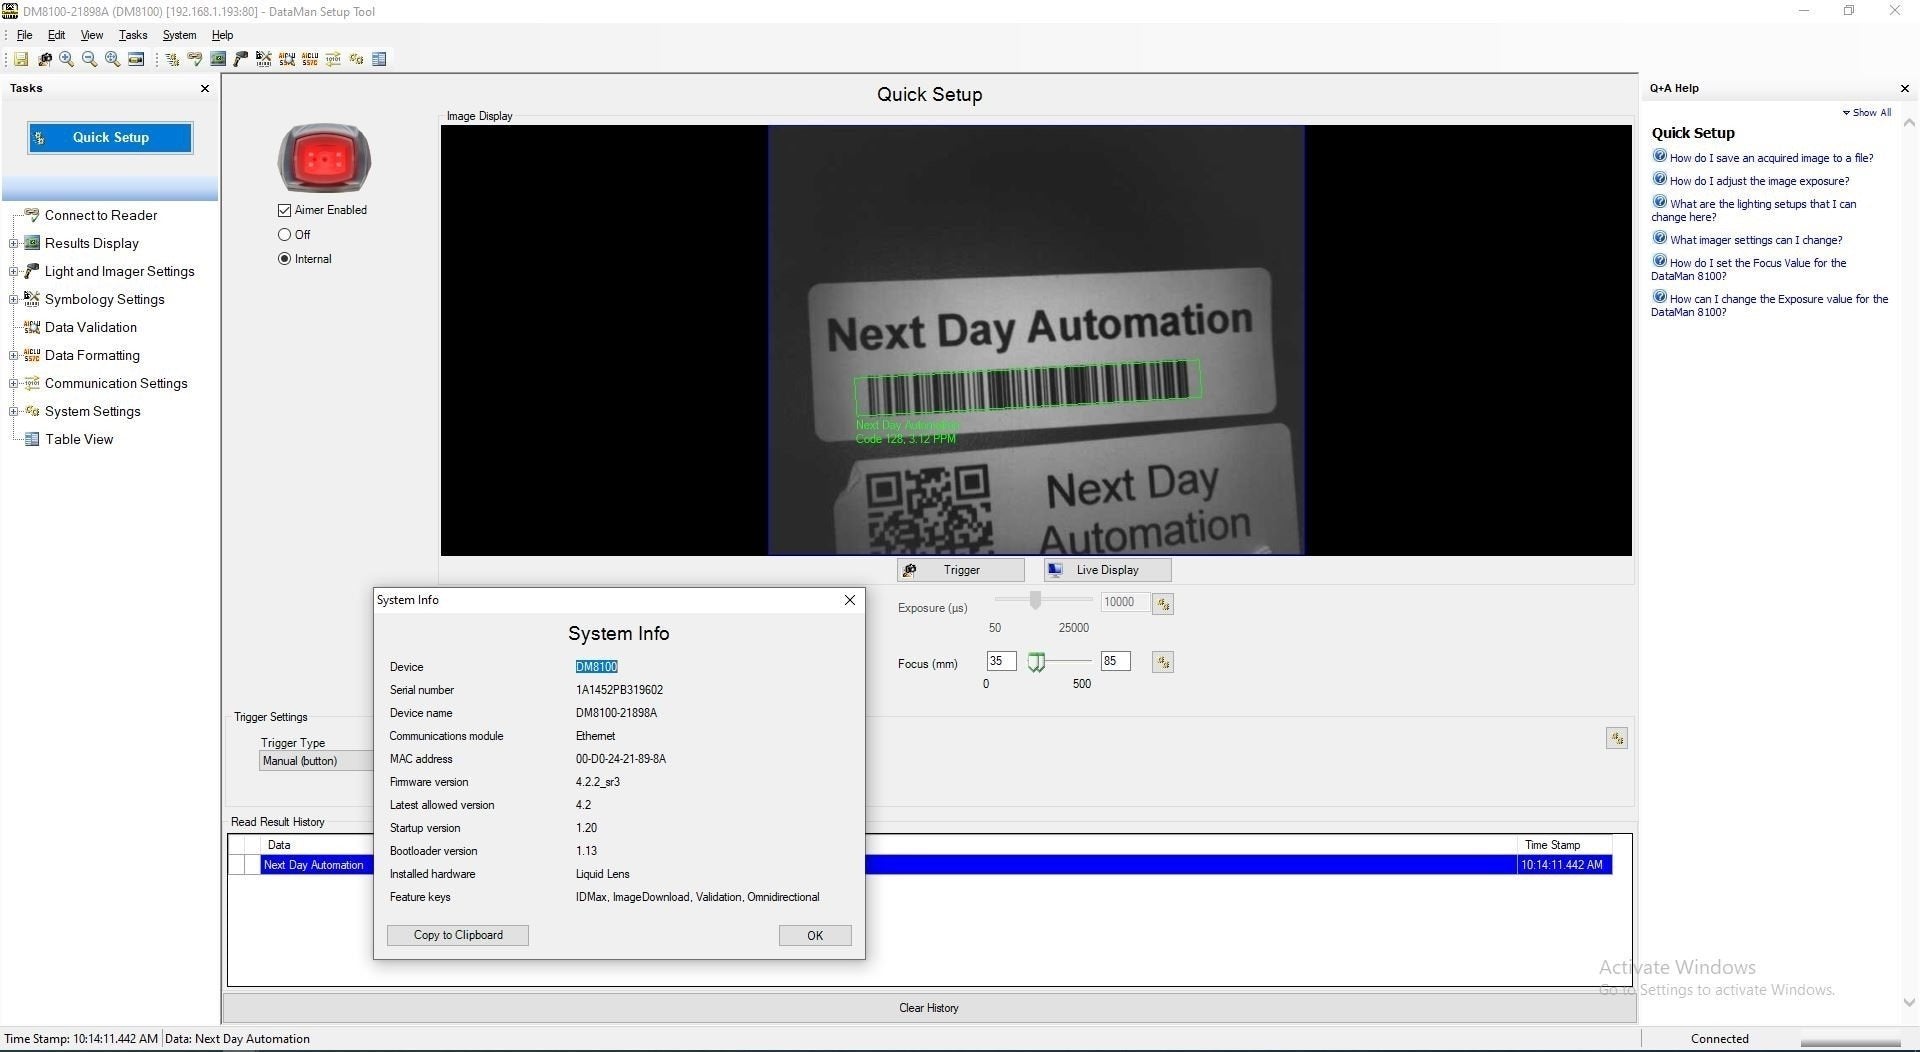This screenshot has width=1920, height=1052.
Task: Click the Save icon in the toolbar
Action: pos(20,60)
